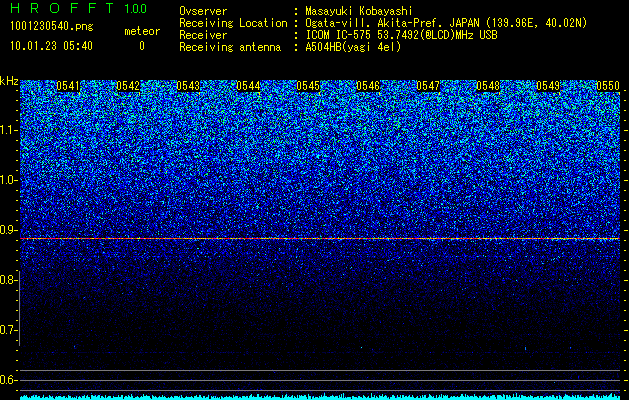Click the 0546 time marker
Viewport: 629px width, 400px height.
pyautogui.click(x=368, y=86)
